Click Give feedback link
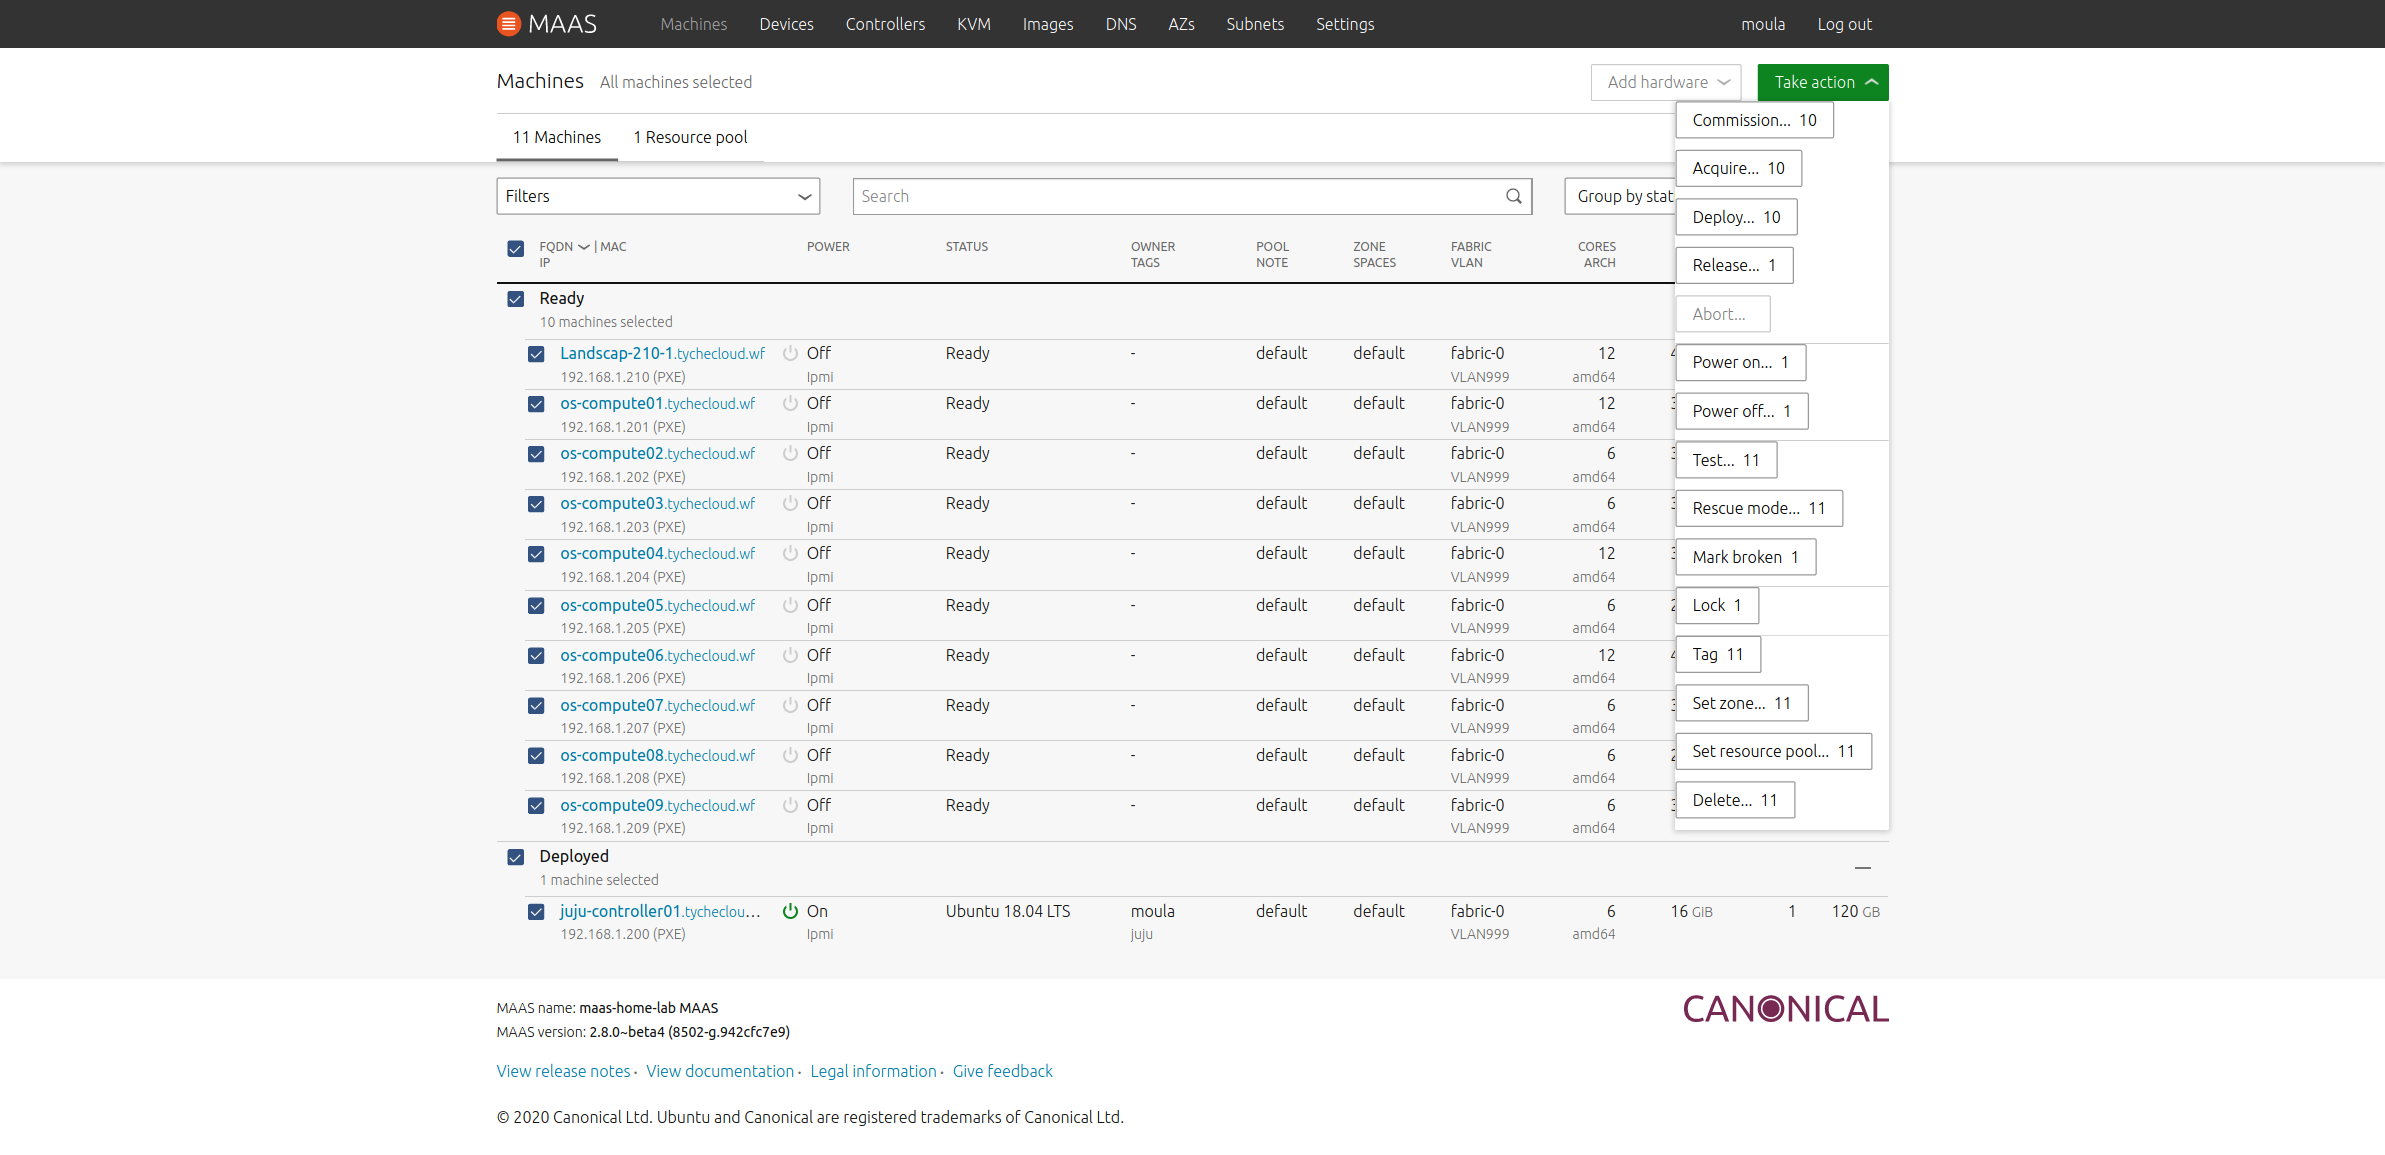2385x1155 pixels. (x=1002, y=1071)
